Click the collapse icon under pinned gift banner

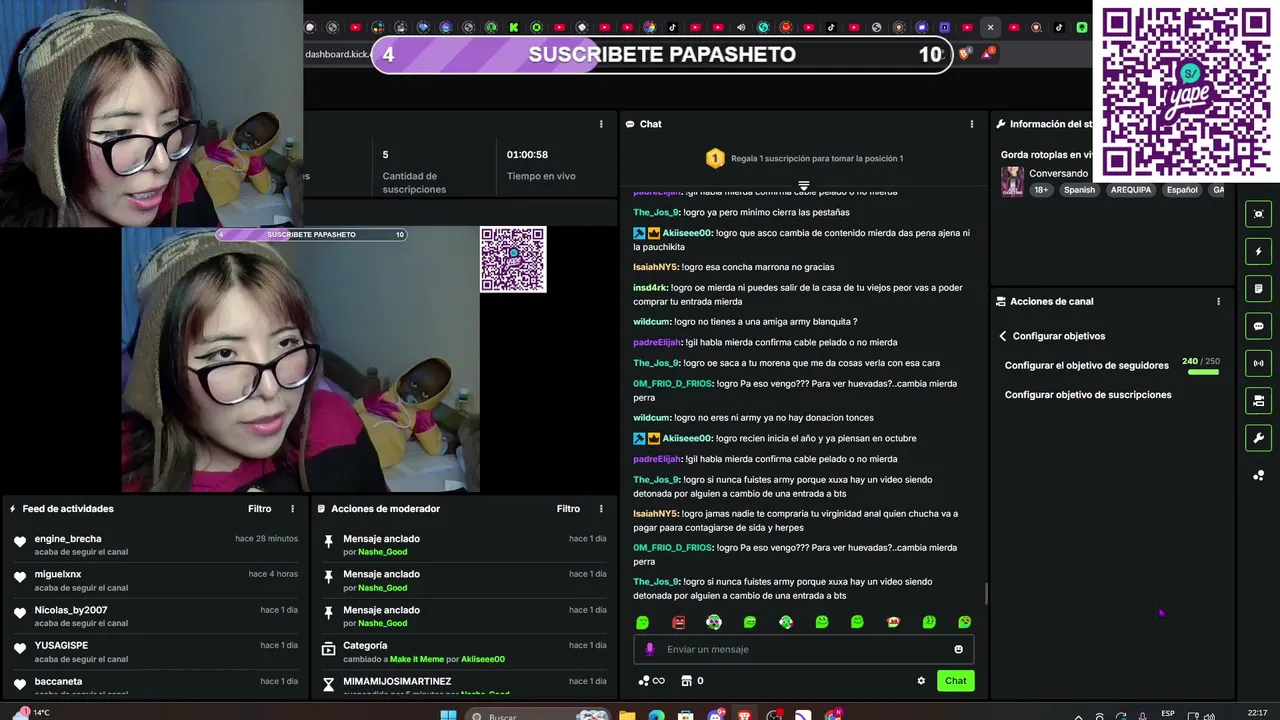(803, 186)
